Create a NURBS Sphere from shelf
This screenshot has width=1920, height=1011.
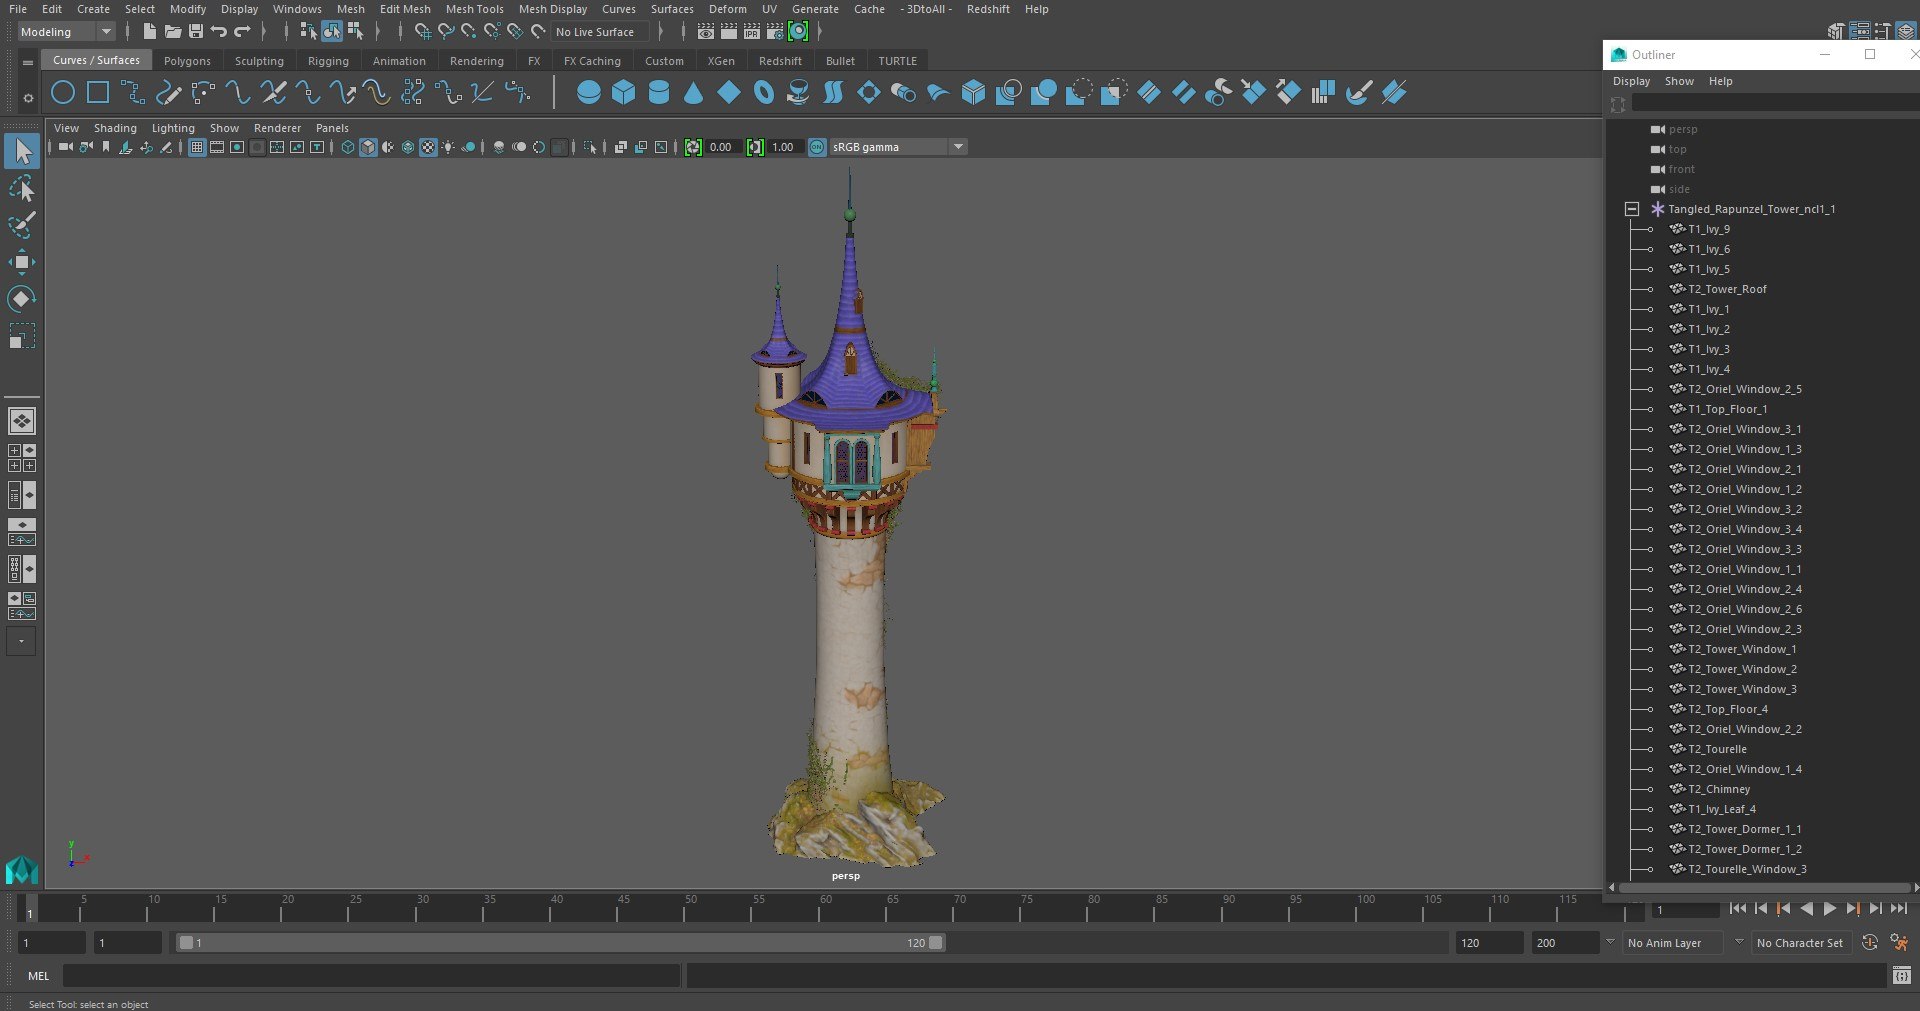589,93
